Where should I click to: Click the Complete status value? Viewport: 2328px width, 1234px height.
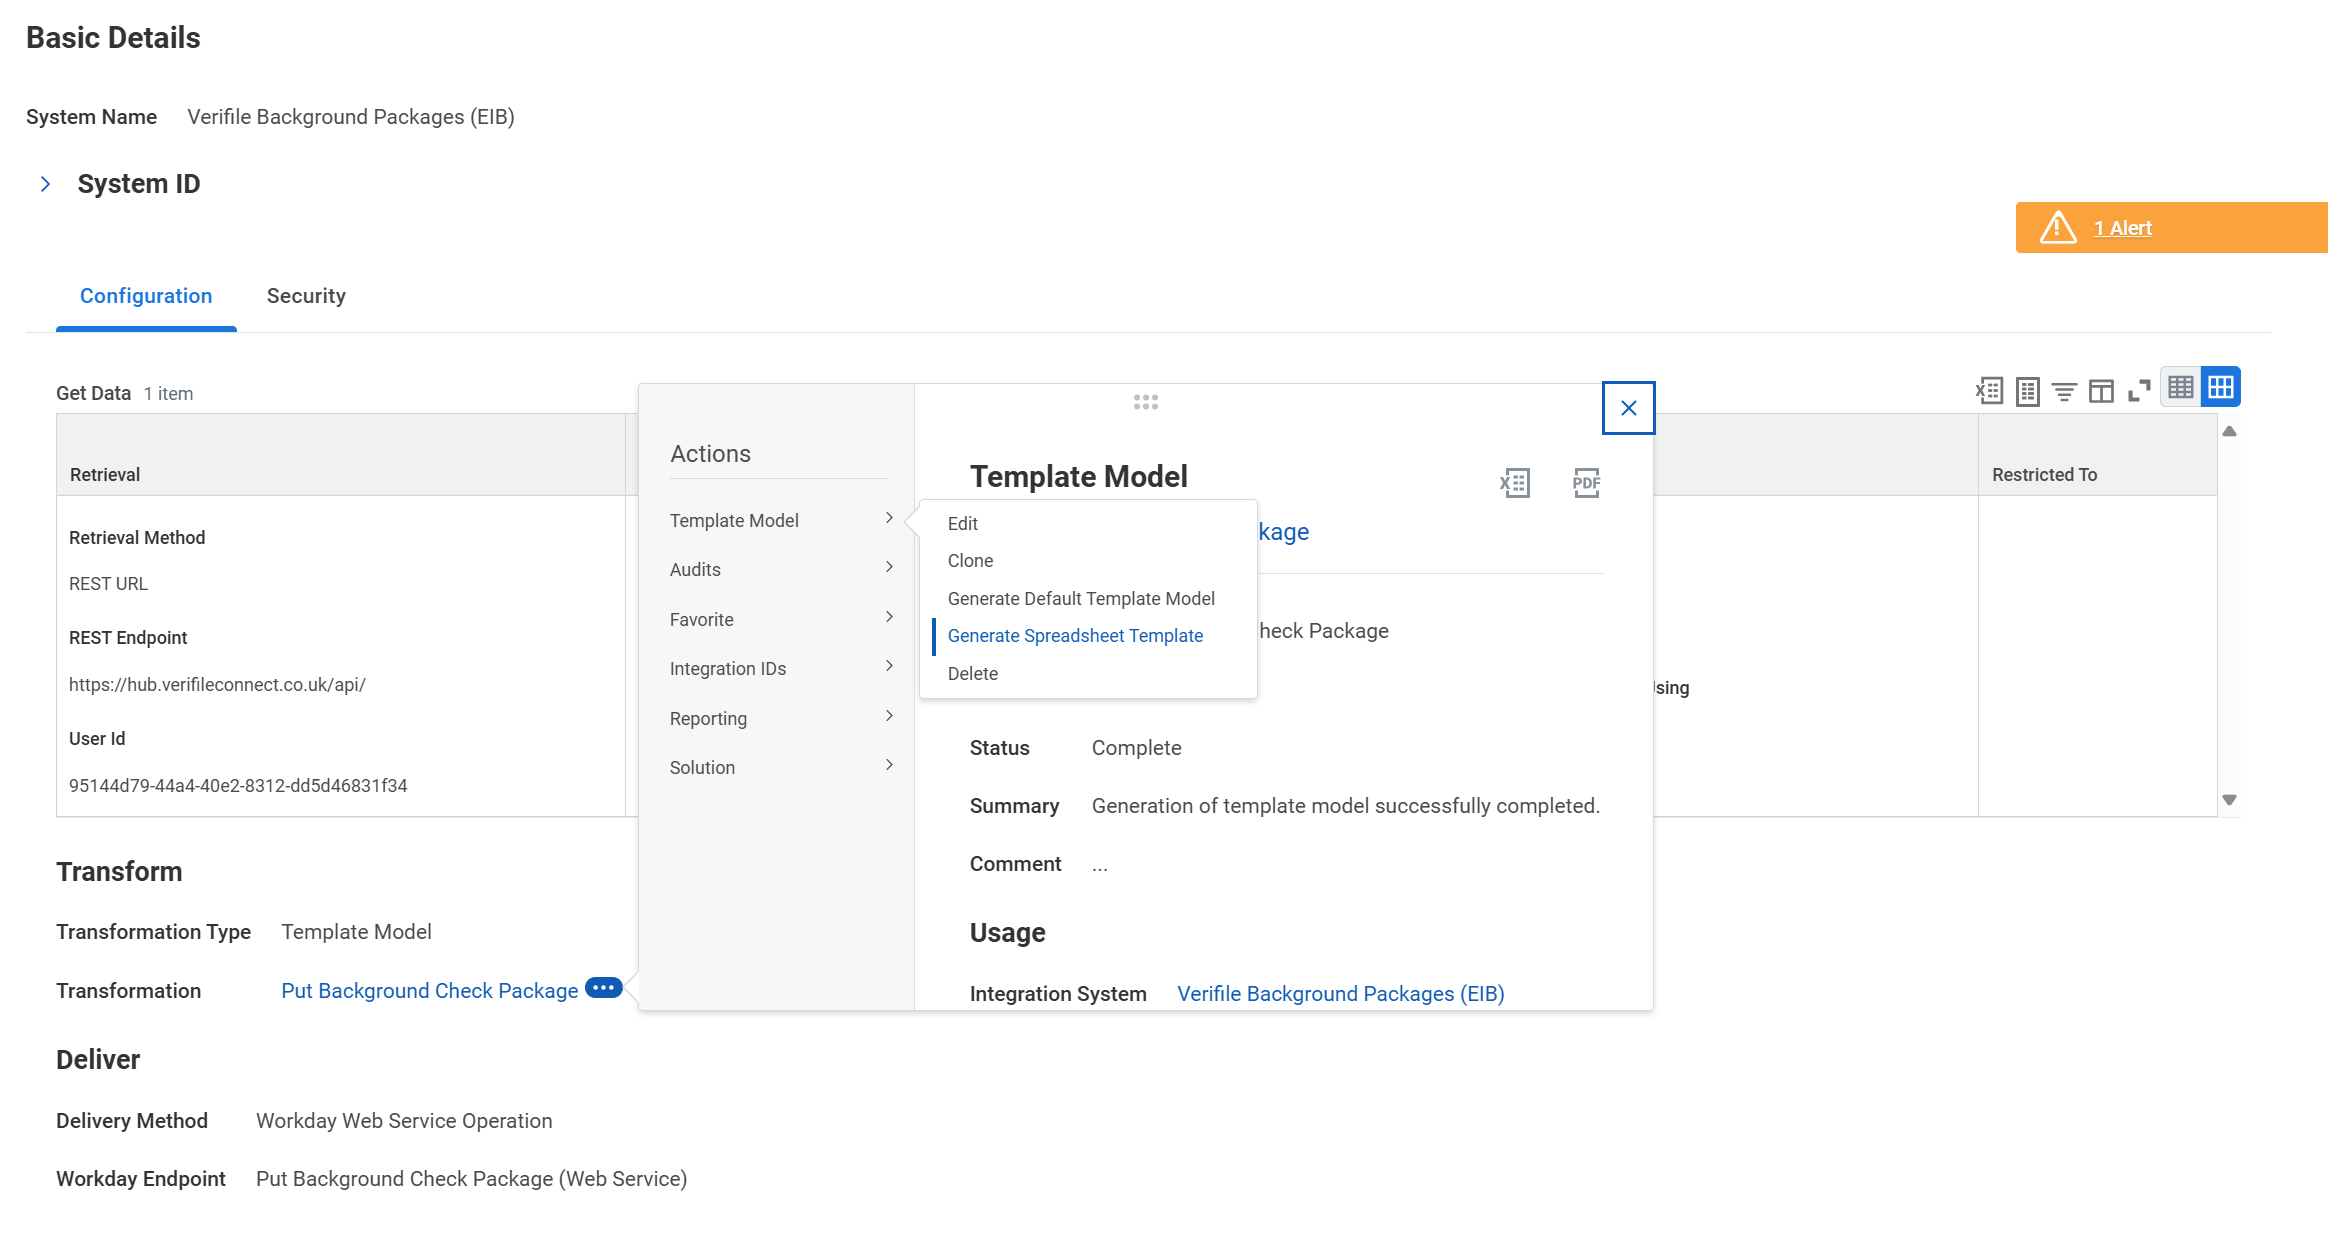click(1136, 747)
